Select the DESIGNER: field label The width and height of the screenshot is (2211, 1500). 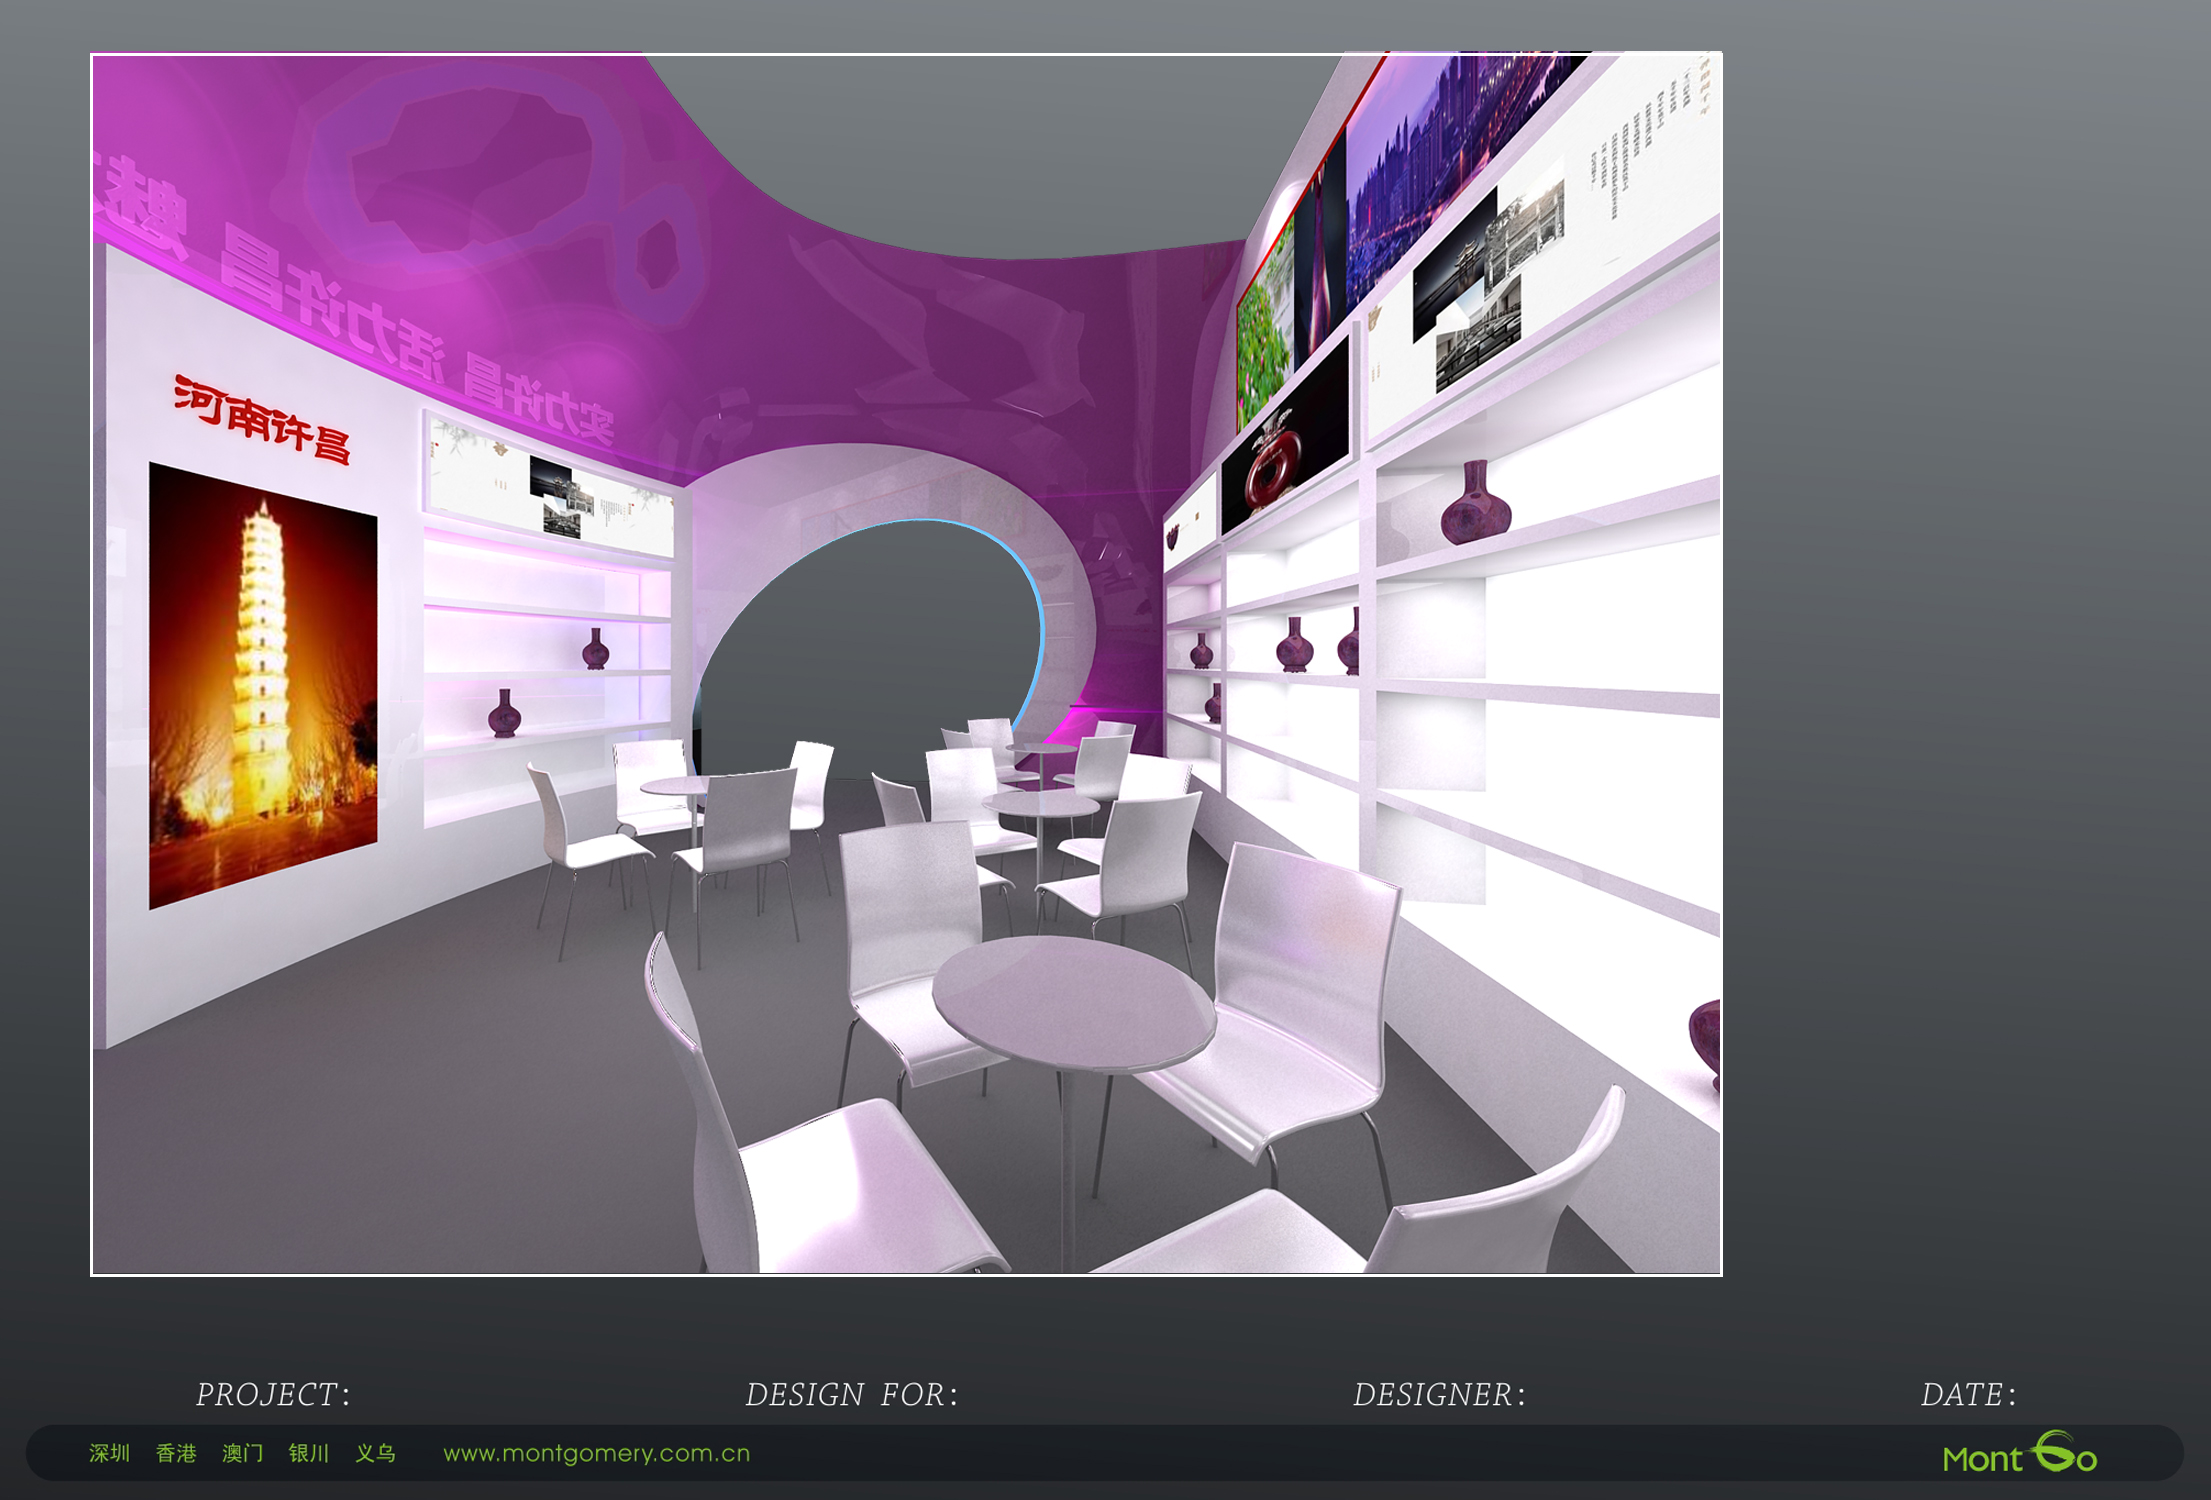point(1439,1394)
